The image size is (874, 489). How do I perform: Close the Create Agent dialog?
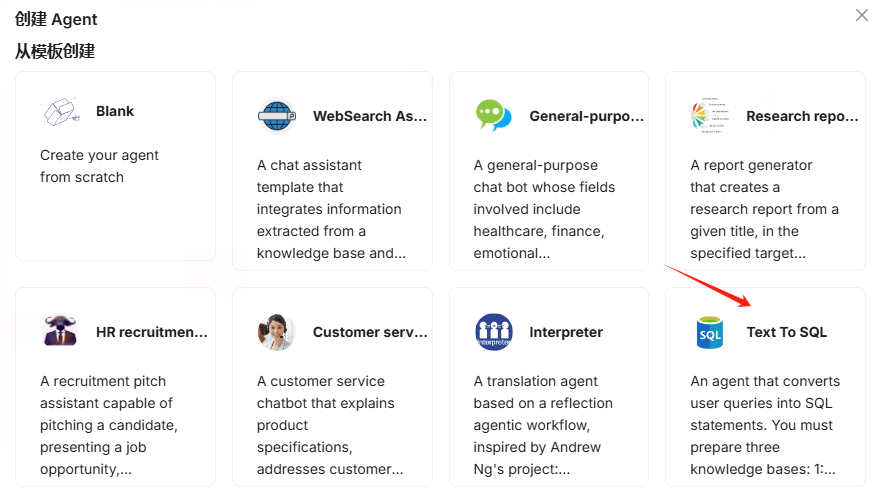[x=861, y=15]
